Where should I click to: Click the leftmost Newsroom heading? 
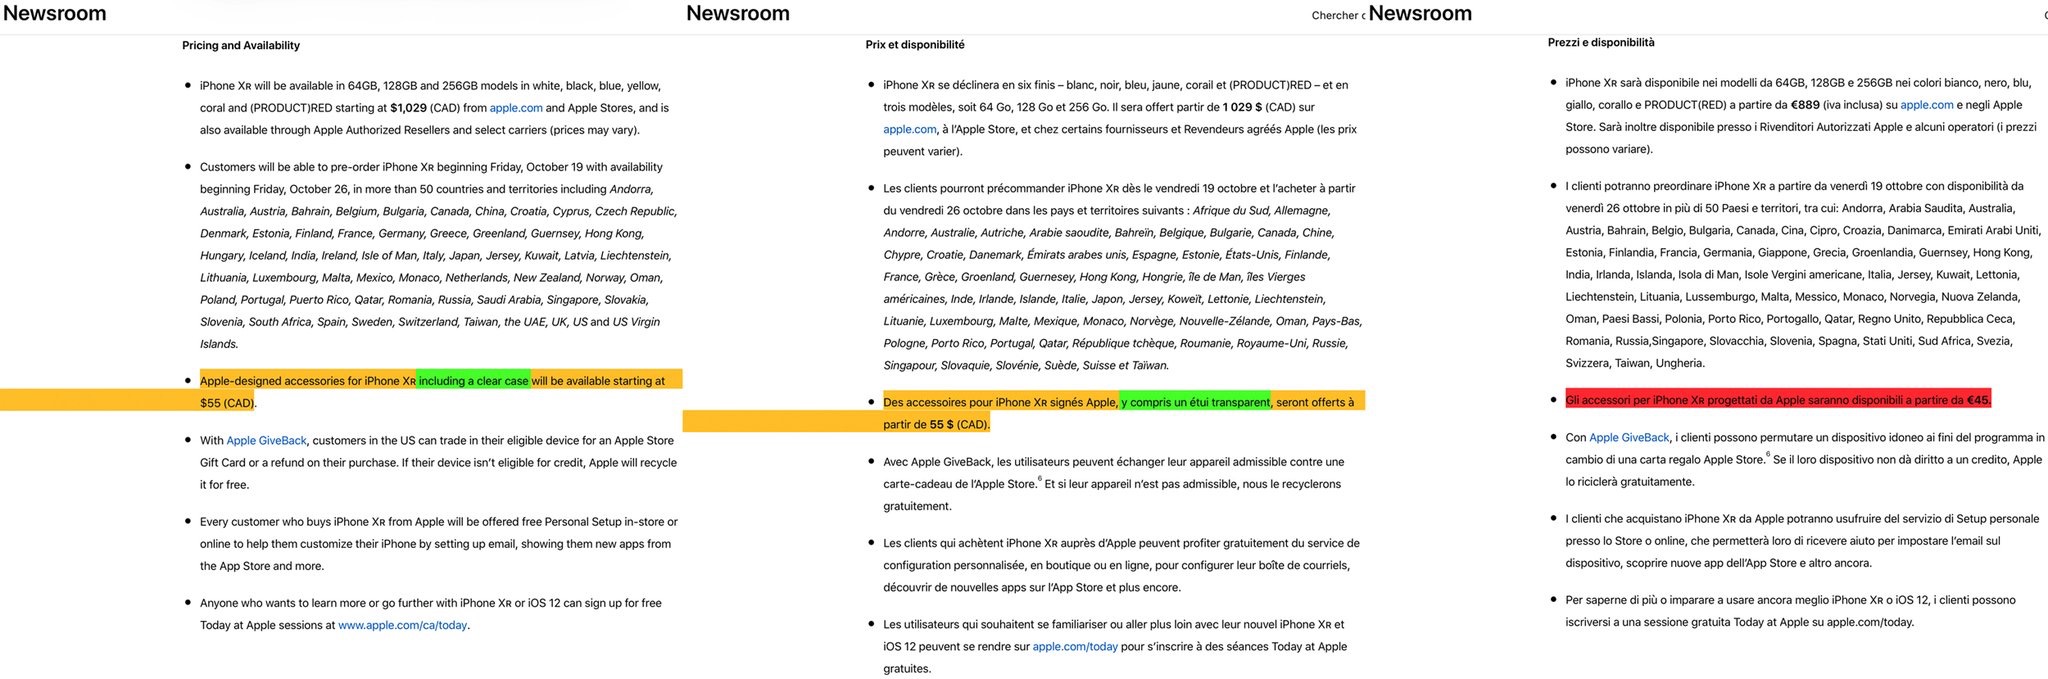pos(54,13)
